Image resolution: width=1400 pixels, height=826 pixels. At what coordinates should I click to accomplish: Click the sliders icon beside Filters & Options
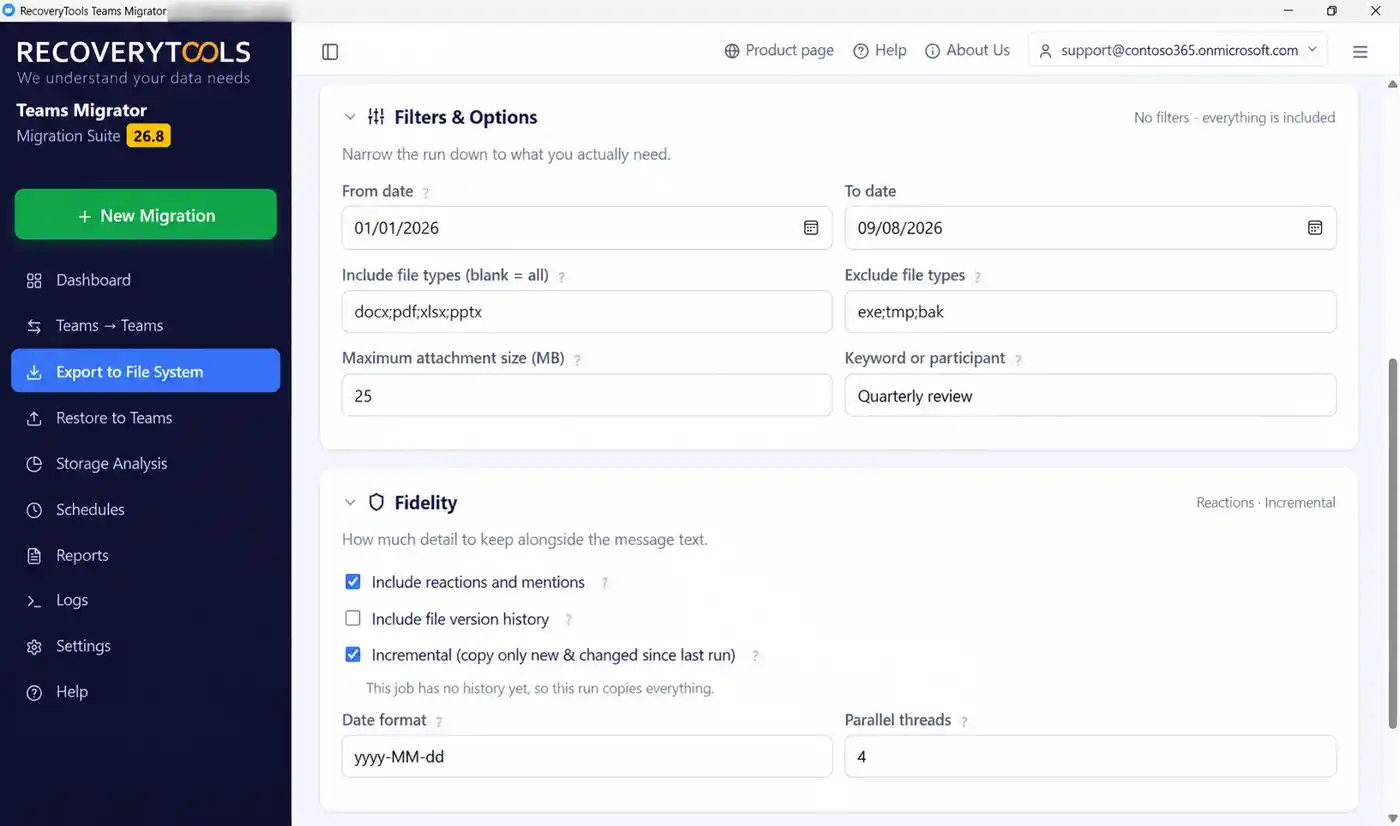click(x=376, y=117)
